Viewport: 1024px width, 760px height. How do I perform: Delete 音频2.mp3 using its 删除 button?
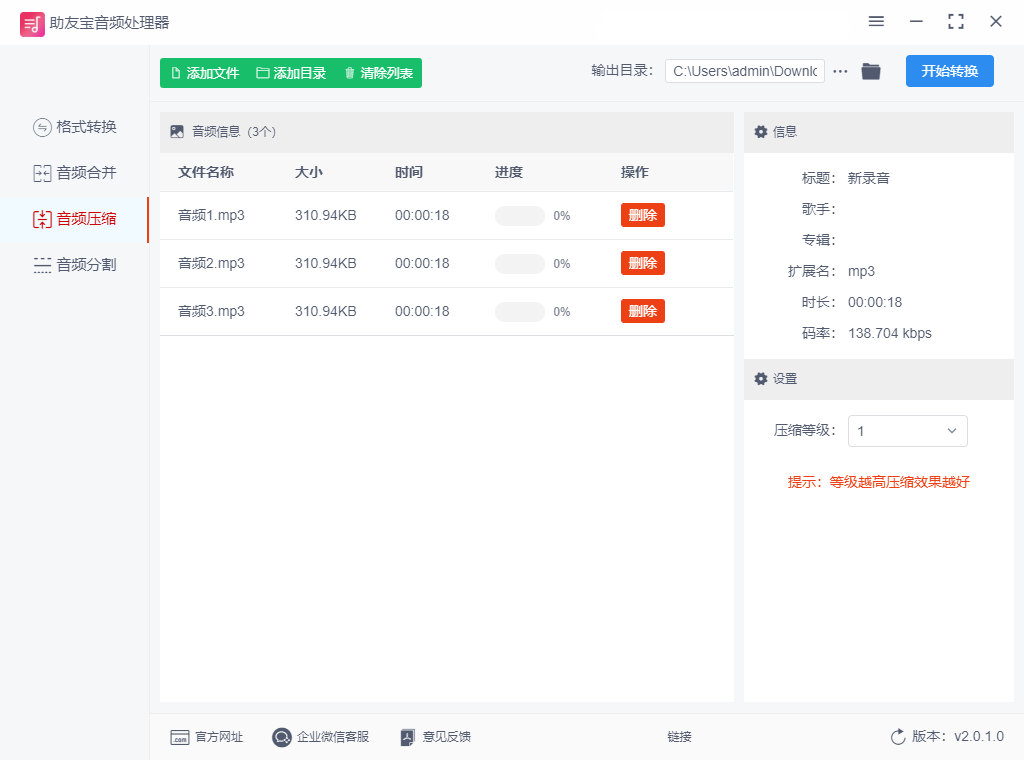[642, 263]
